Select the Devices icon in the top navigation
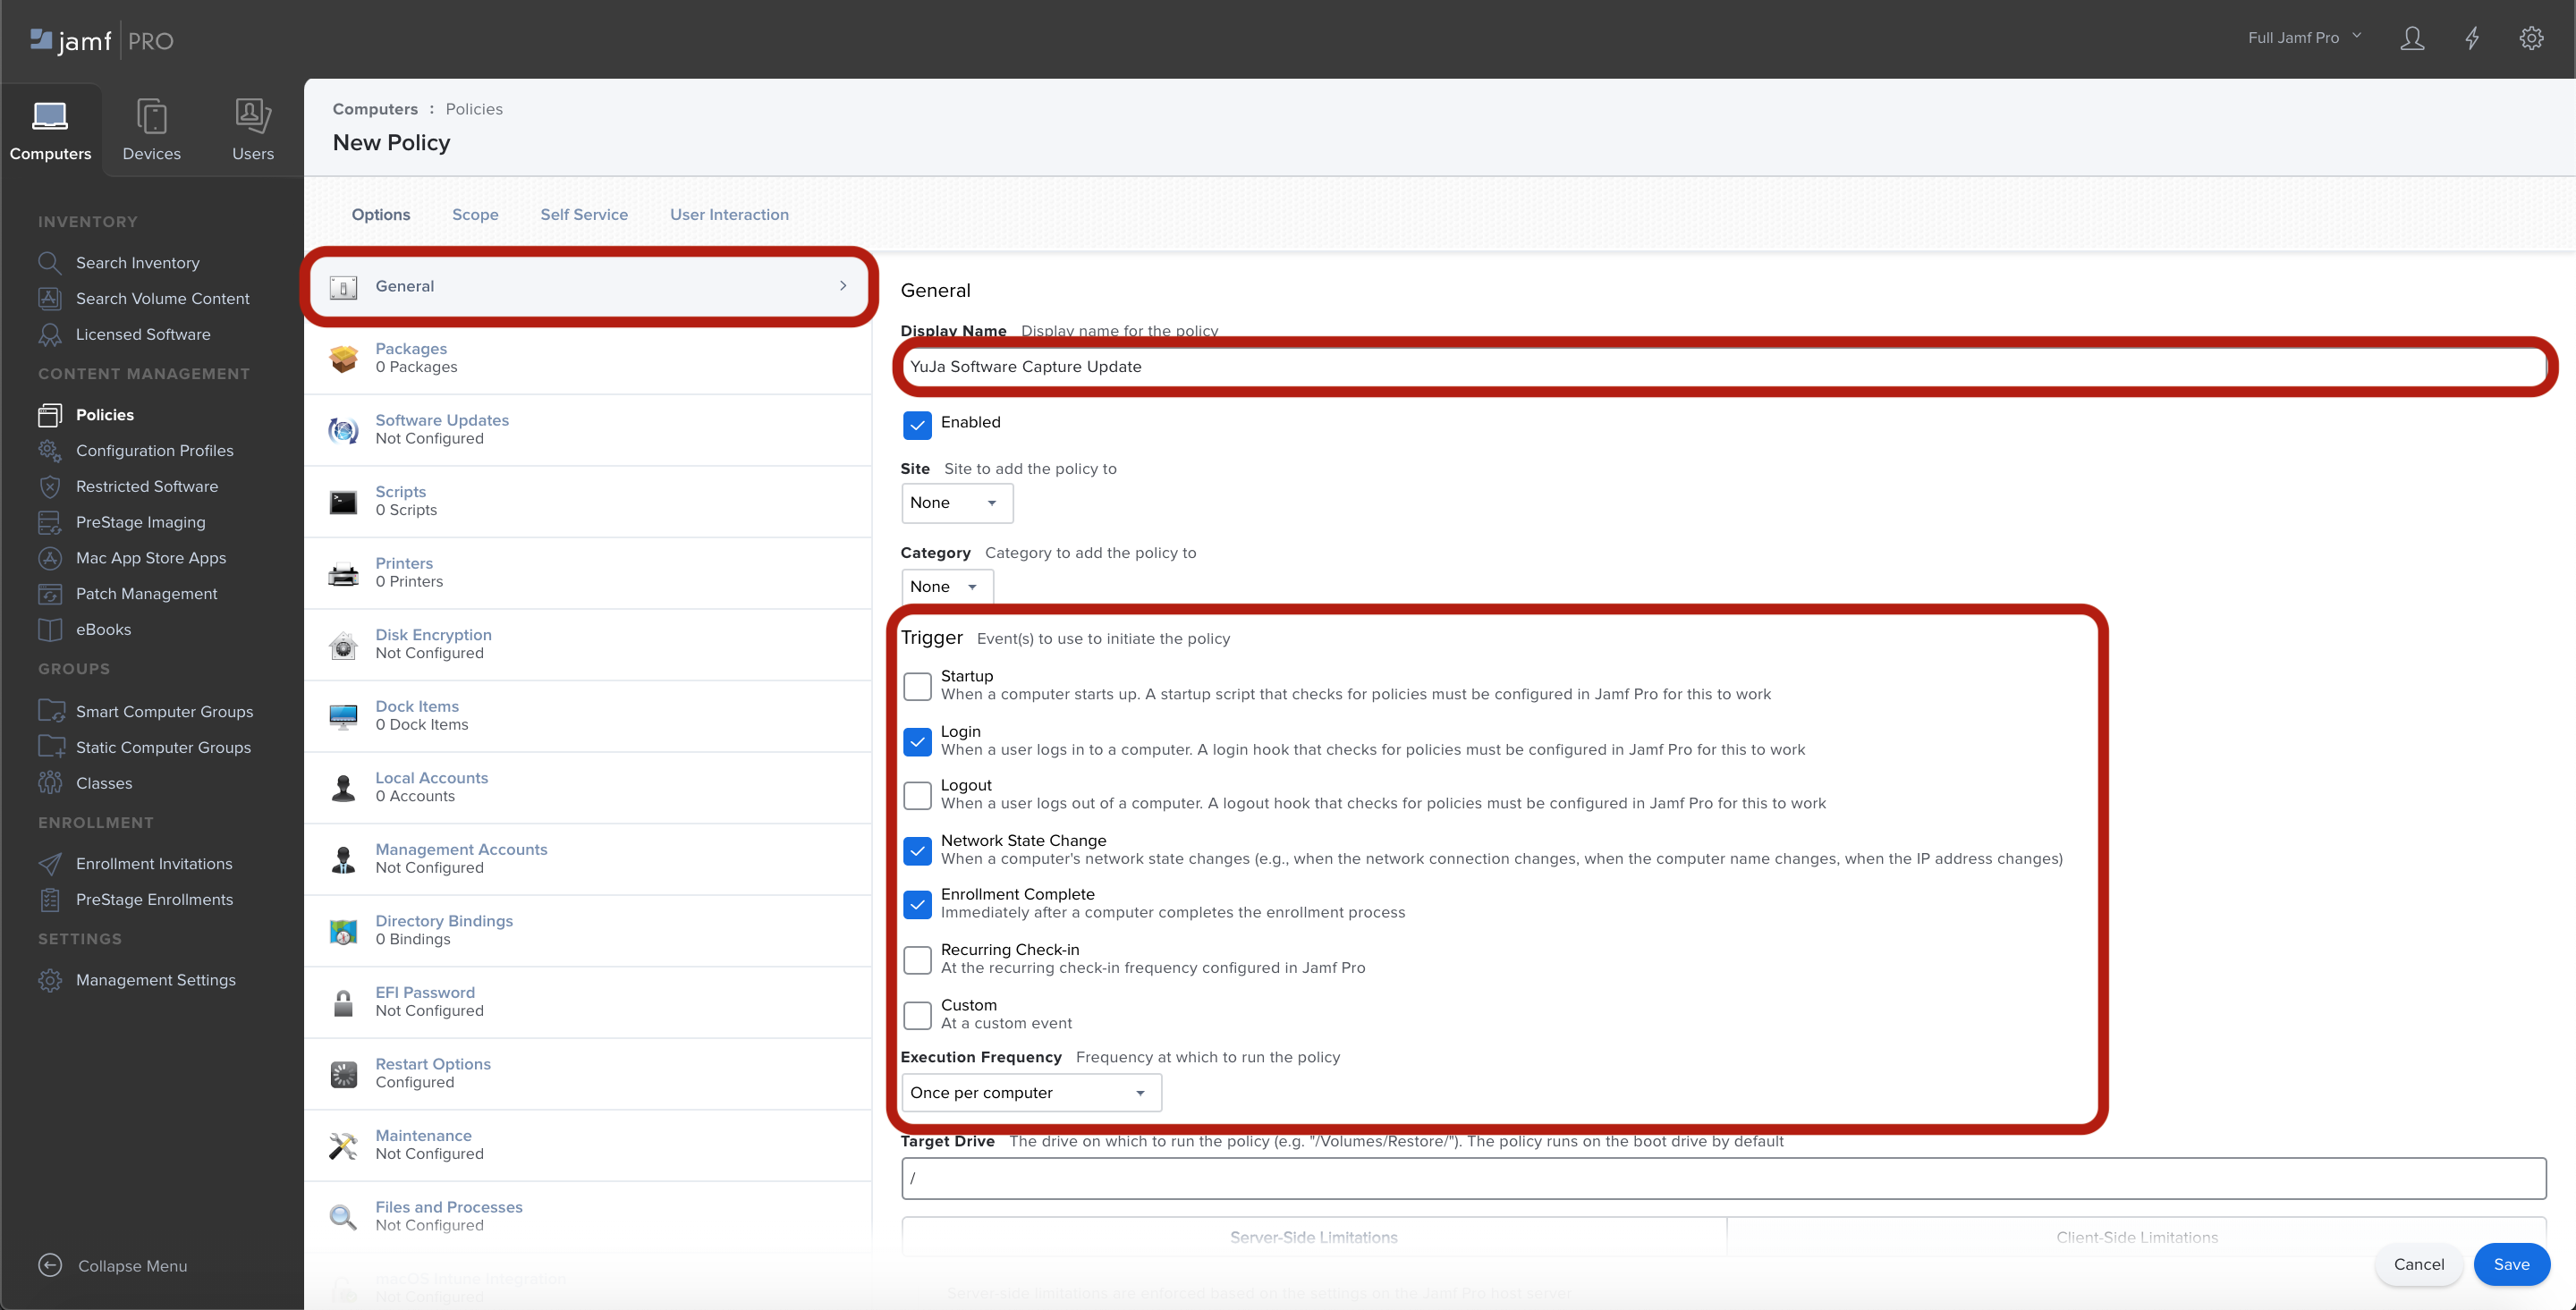This screenshot has width=2576, height=1310. tap(152, 116)
